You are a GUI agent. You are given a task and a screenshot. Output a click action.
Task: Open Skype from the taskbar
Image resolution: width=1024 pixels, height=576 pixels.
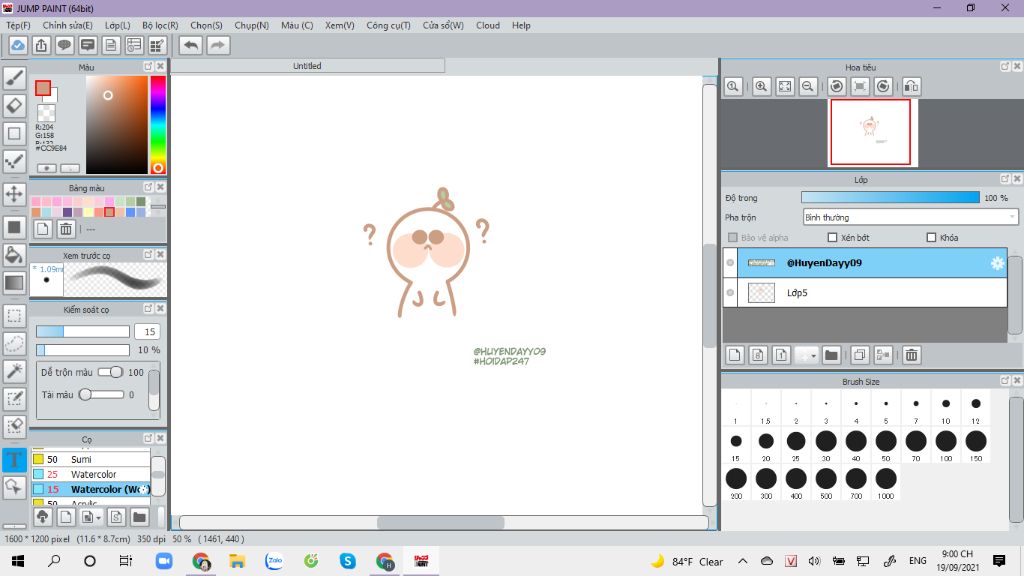347,561
